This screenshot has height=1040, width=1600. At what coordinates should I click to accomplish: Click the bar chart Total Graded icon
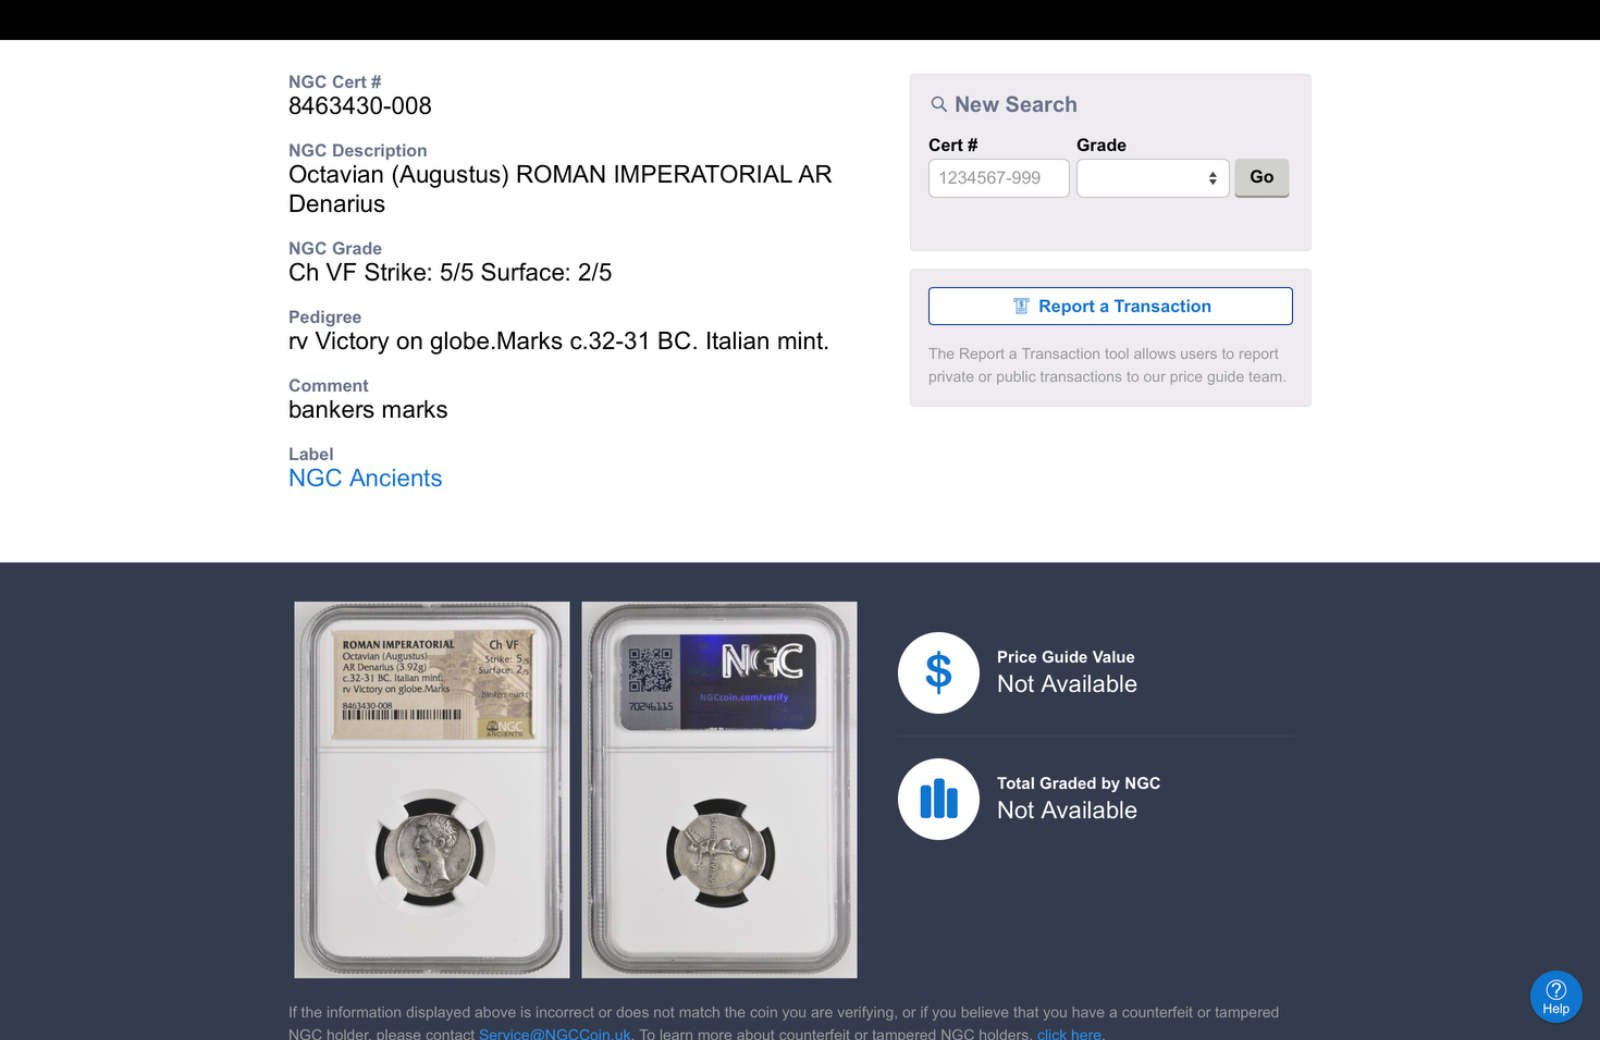pyautogui.click(x=938, y=799)
